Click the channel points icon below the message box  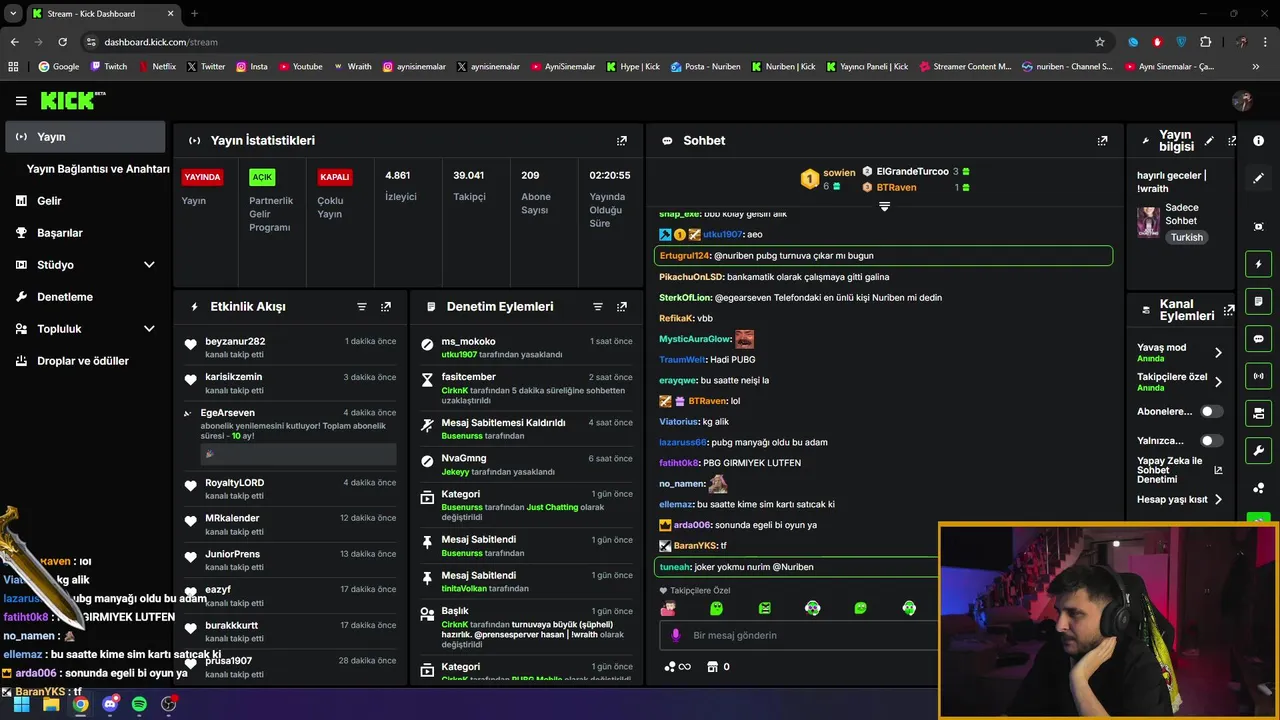671,667
